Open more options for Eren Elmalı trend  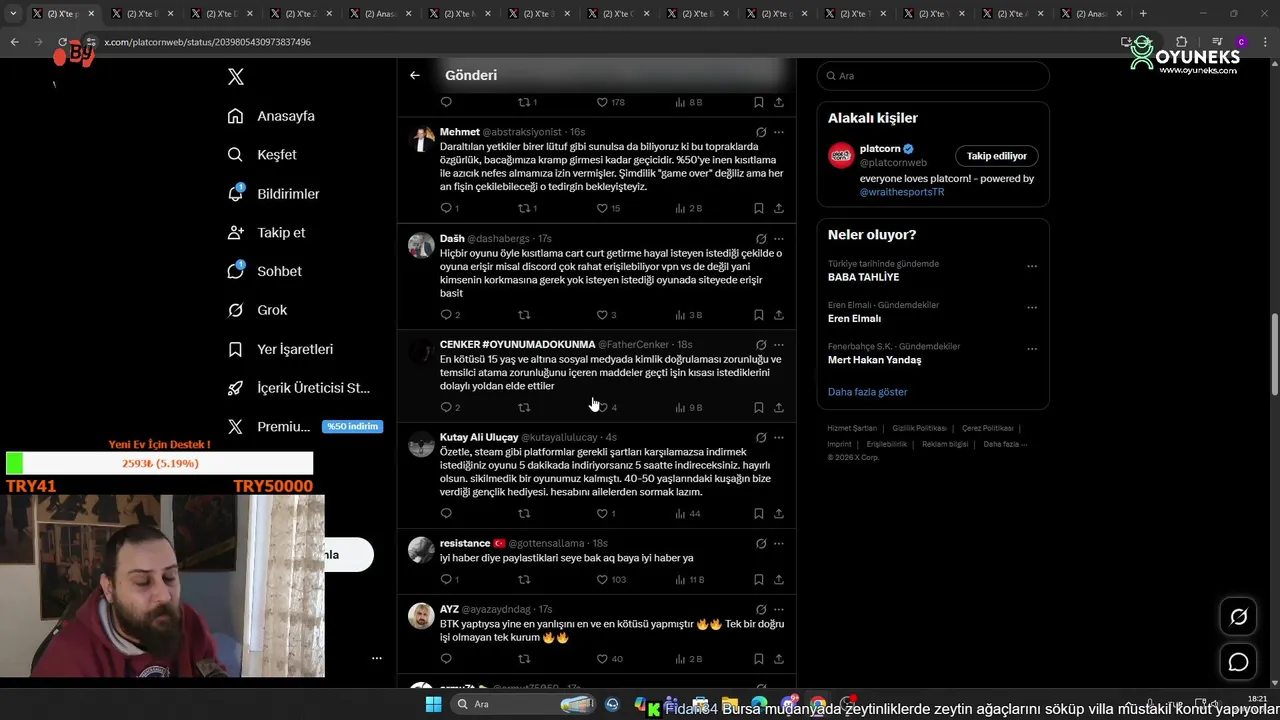(x=1032, y=308)
